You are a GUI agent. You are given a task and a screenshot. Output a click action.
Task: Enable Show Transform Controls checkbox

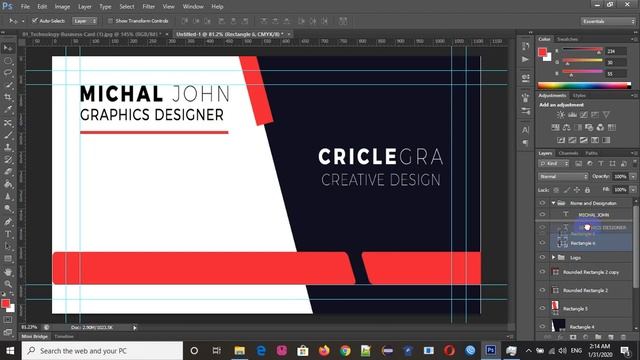tap(110, 20)
